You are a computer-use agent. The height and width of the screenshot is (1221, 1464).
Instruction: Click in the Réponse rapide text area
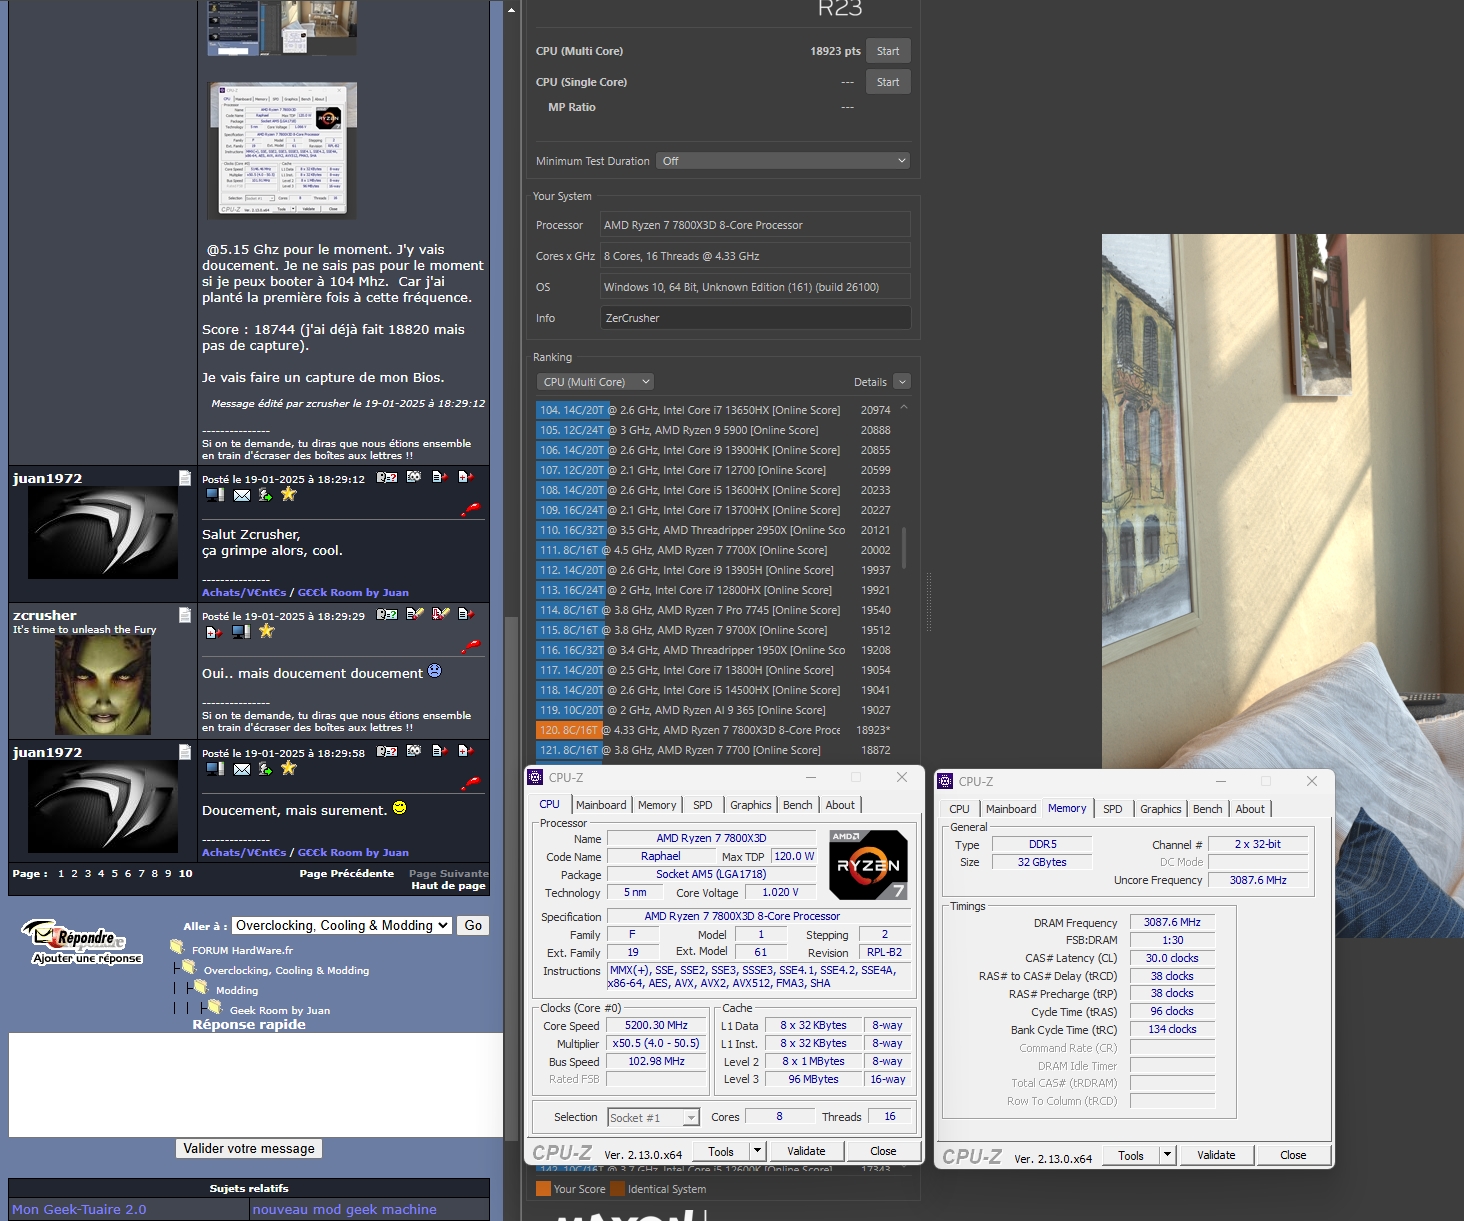click(256, 1085)
